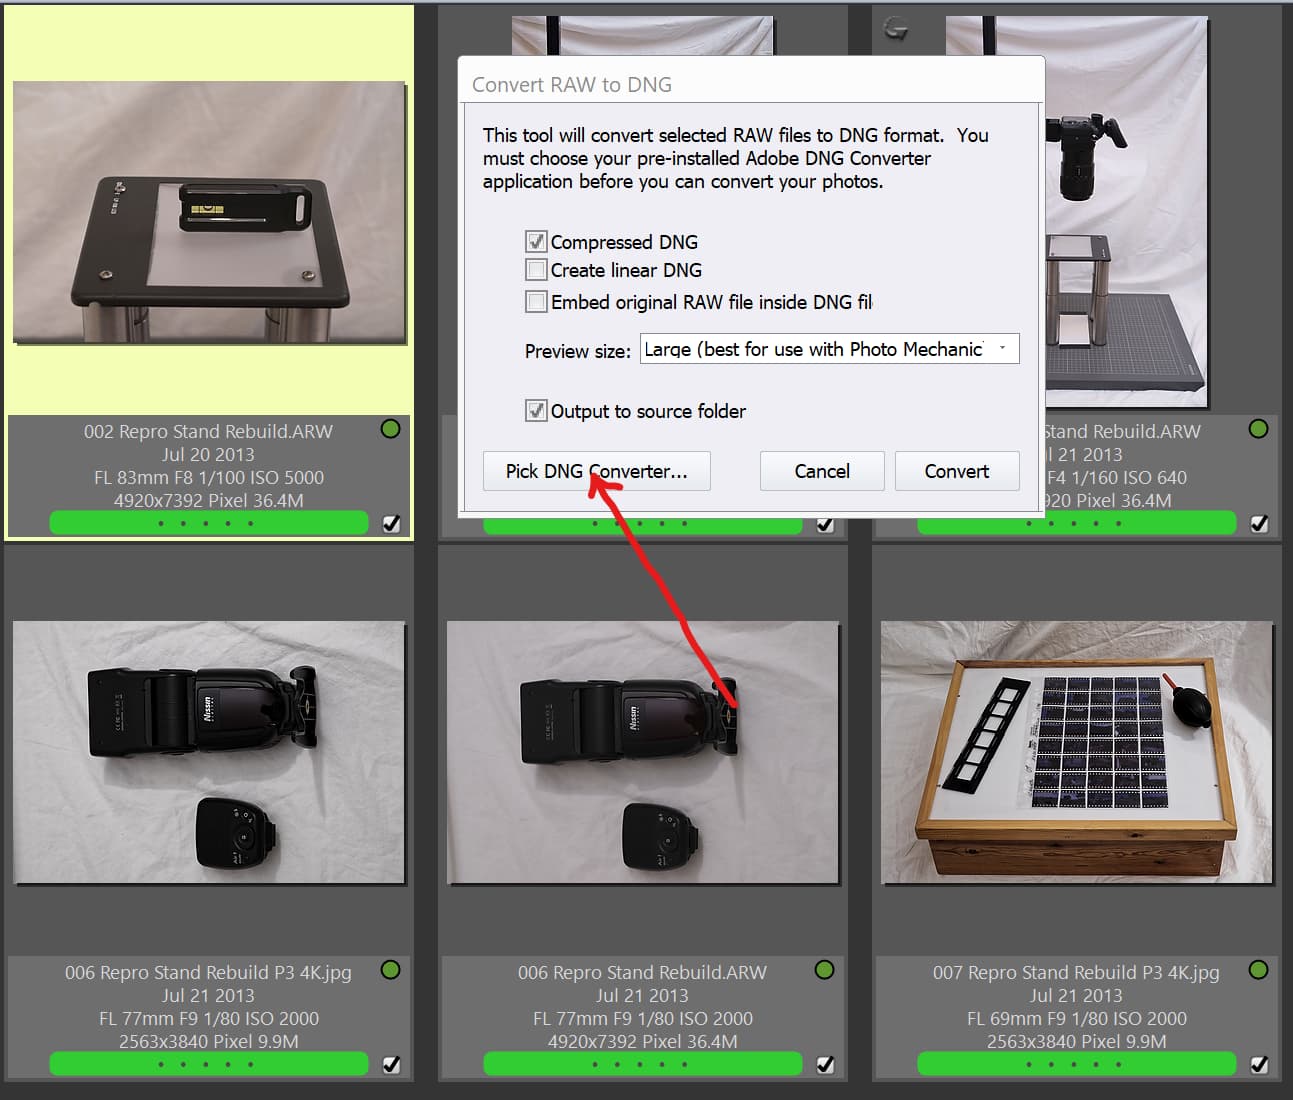The height and width of the screenshot is (1100, 1293).
Task: Click green color class circle for 002 Repro Stand Rebuild.ARW
Action: click(x=391, y=429)
